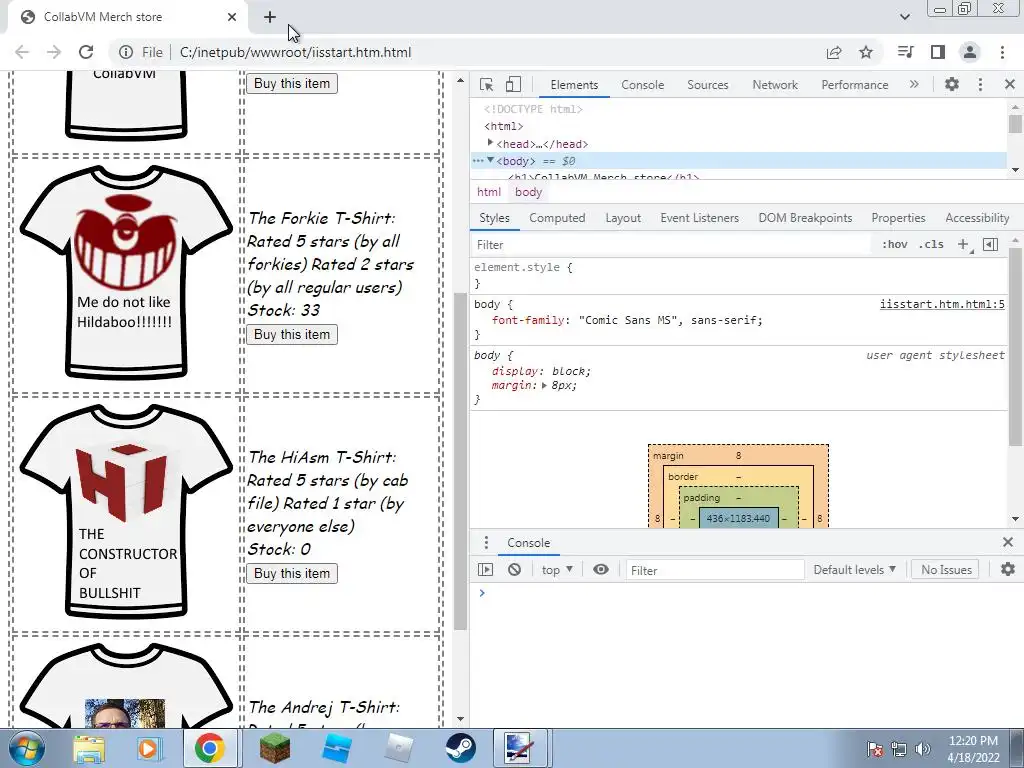
Task: Close the DevTools panel
Action: [1010, 84]
